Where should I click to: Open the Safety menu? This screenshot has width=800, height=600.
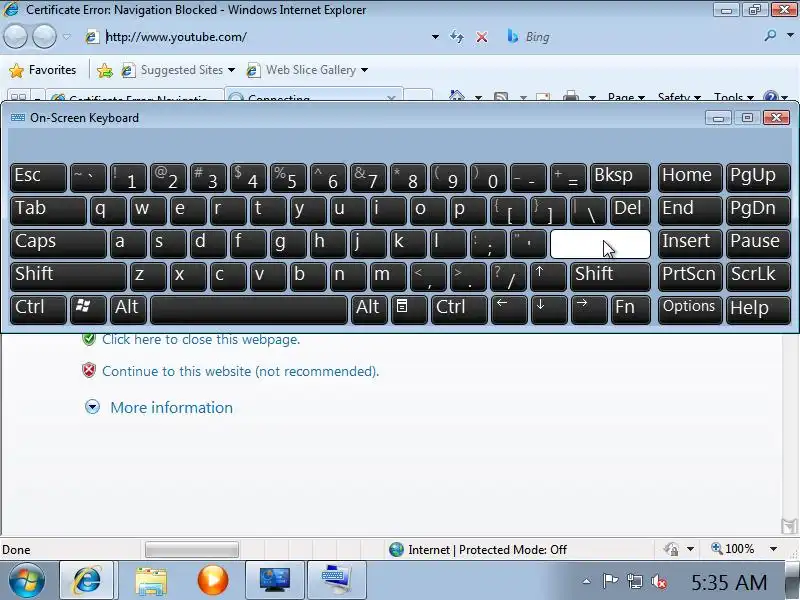679,96
